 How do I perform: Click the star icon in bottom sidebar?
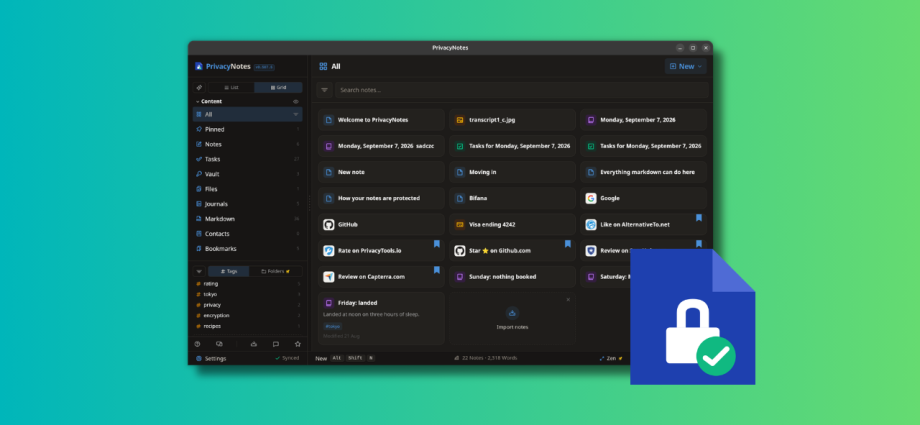point(297,344)
